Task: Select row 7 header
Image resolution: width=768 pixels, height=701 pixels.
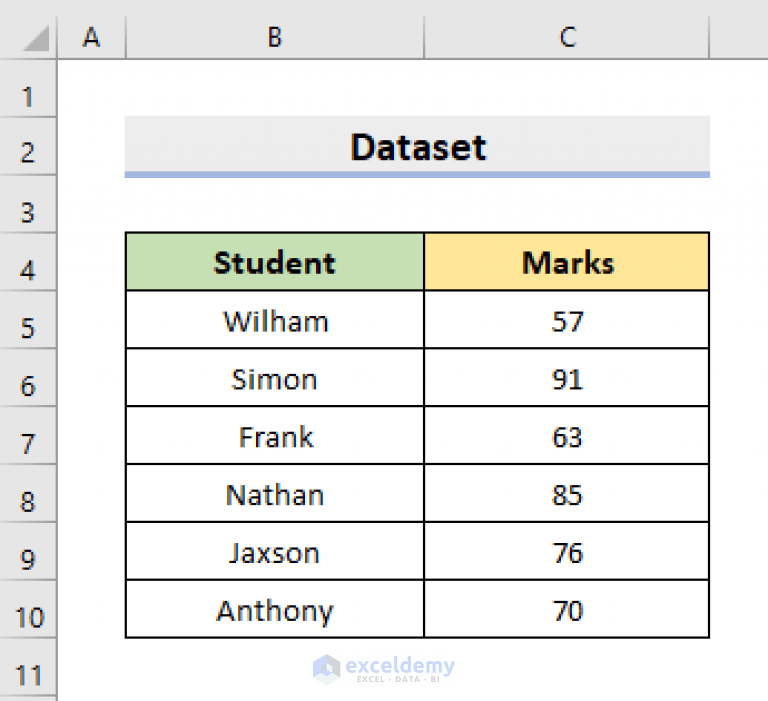Action: [x=28, y=435]
